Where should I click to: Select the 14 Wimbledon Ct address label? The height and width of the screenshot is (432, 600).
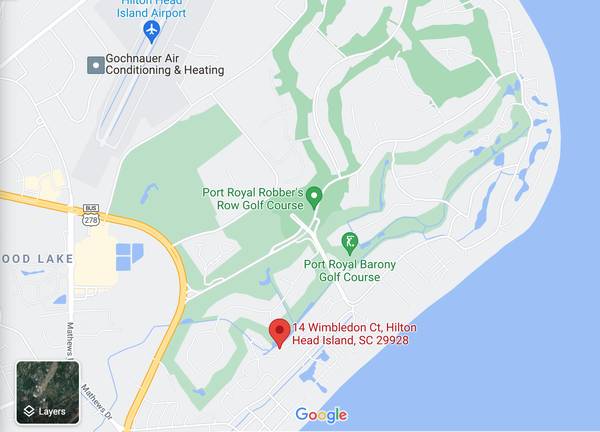[x=354, y=334]
